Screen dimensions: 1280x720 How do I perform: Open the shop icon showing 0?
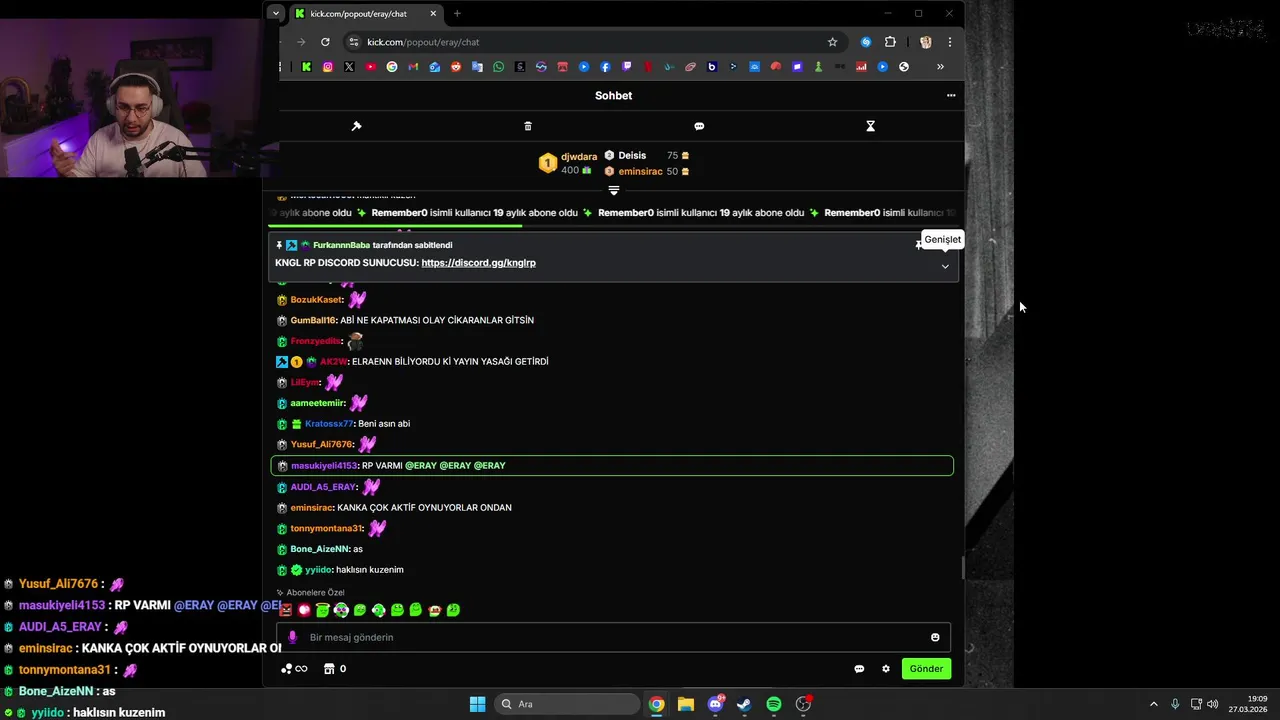335,669
